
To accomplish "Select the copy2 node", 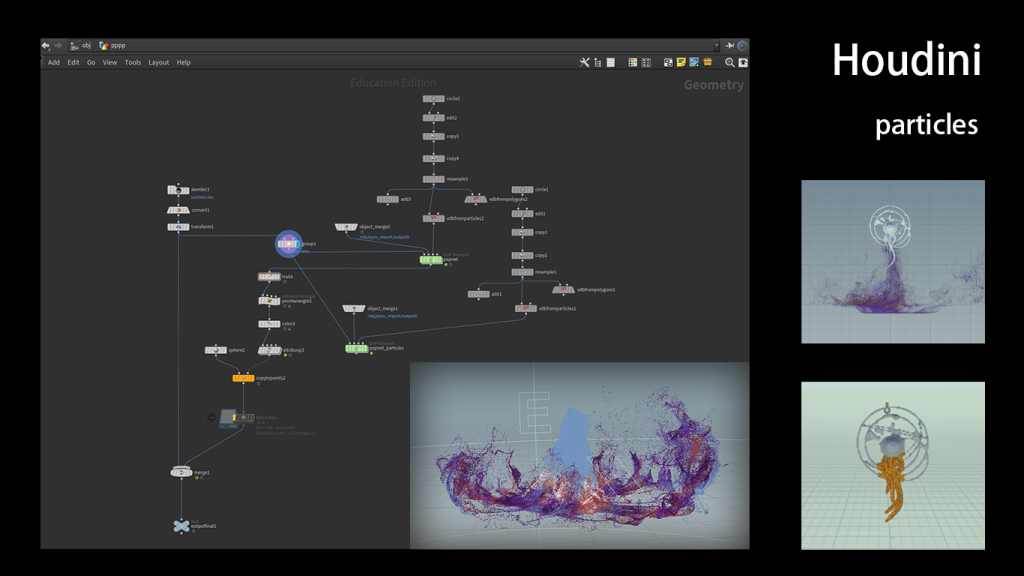I will click(522, 255).
